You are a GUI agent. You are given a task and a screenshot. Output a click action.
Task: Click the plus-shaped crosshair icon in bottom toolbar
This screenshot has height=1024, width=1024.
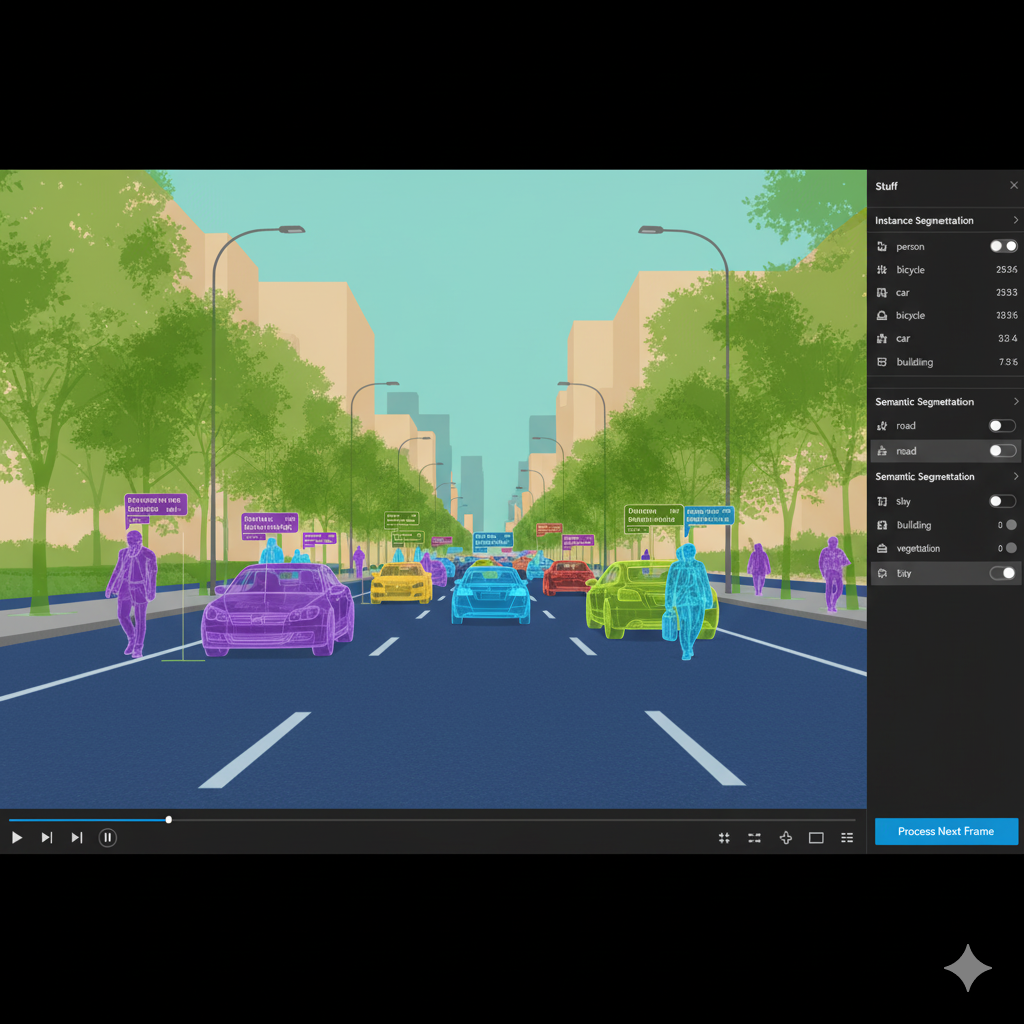coord(786,838)
